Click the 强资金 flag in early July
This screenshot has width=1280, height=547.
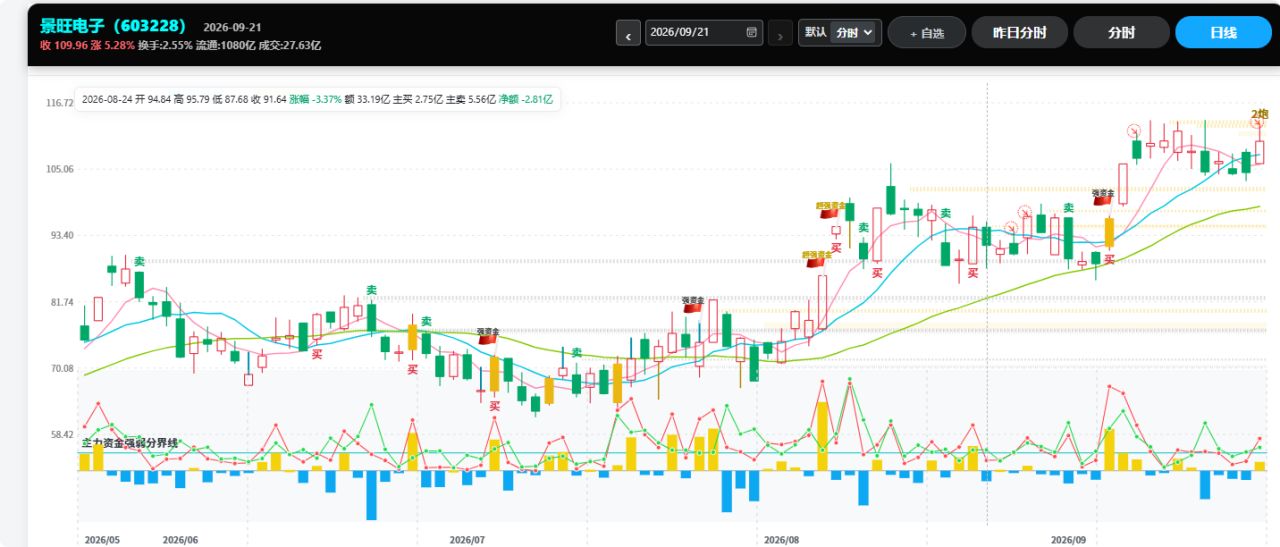click(488, 336)
